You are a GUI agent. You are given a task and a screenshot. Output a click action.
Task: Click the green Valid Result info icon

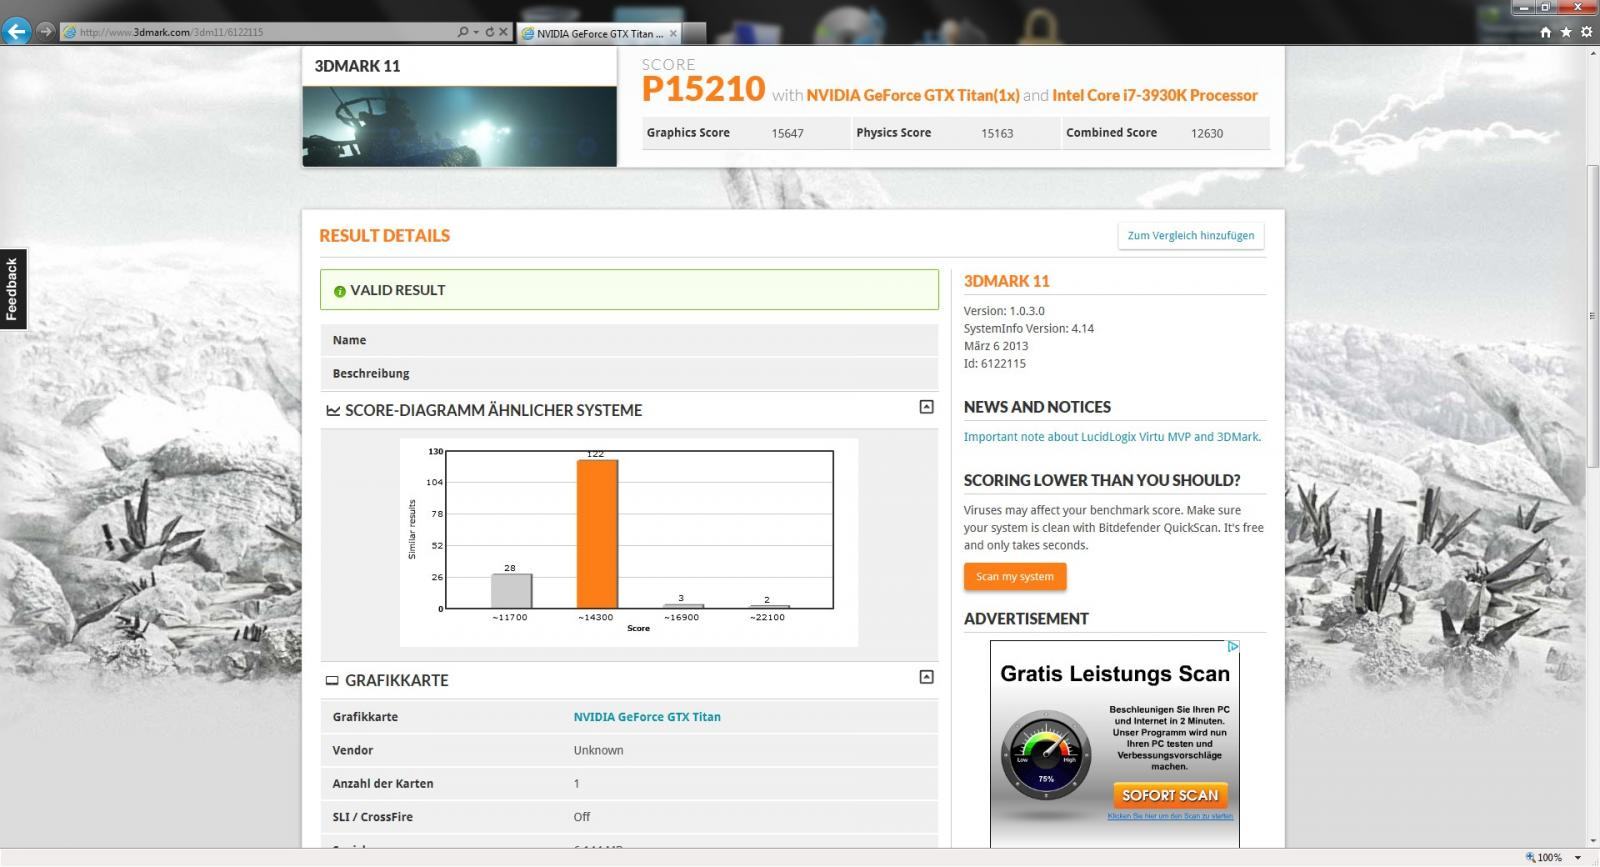click(x=339, y=291)
